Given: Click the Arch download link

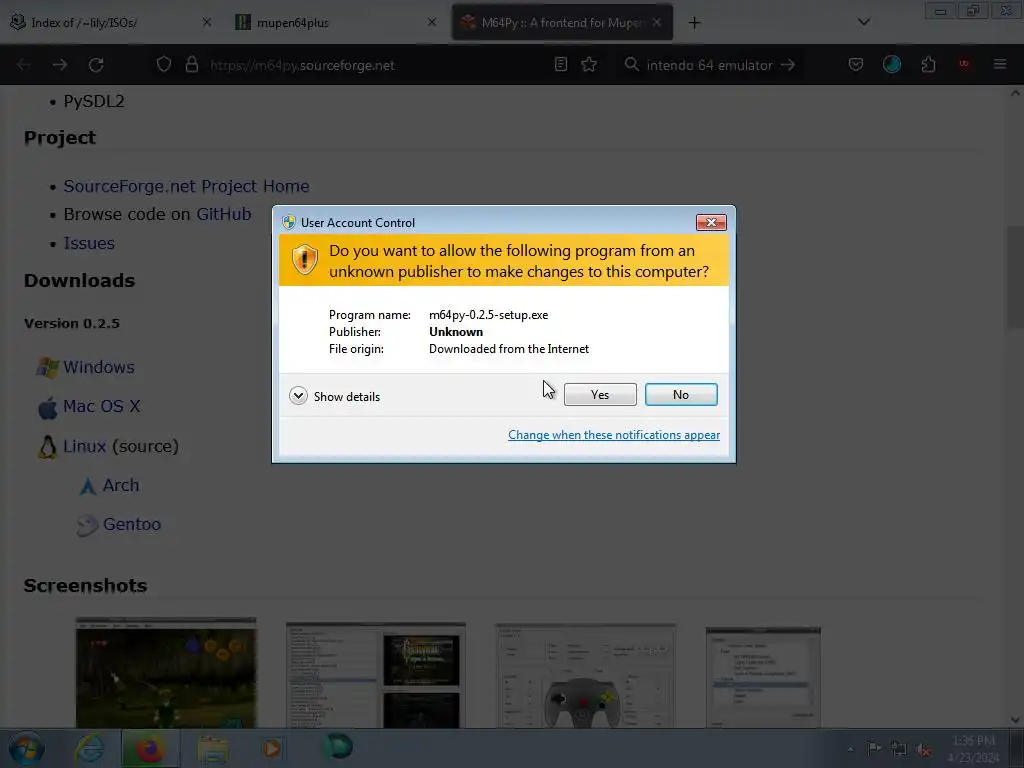Looking at the screenshot, I should (121, 485).
